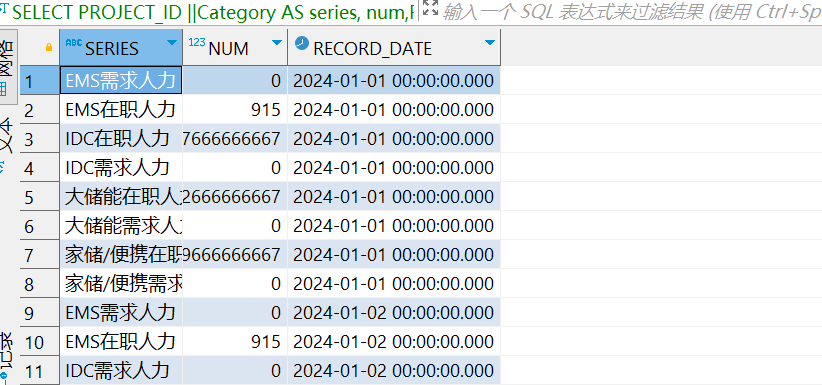Click RECORD_DATE cell in row 5
The width and height of the screenshot is (822, 385).
(394, 197)
